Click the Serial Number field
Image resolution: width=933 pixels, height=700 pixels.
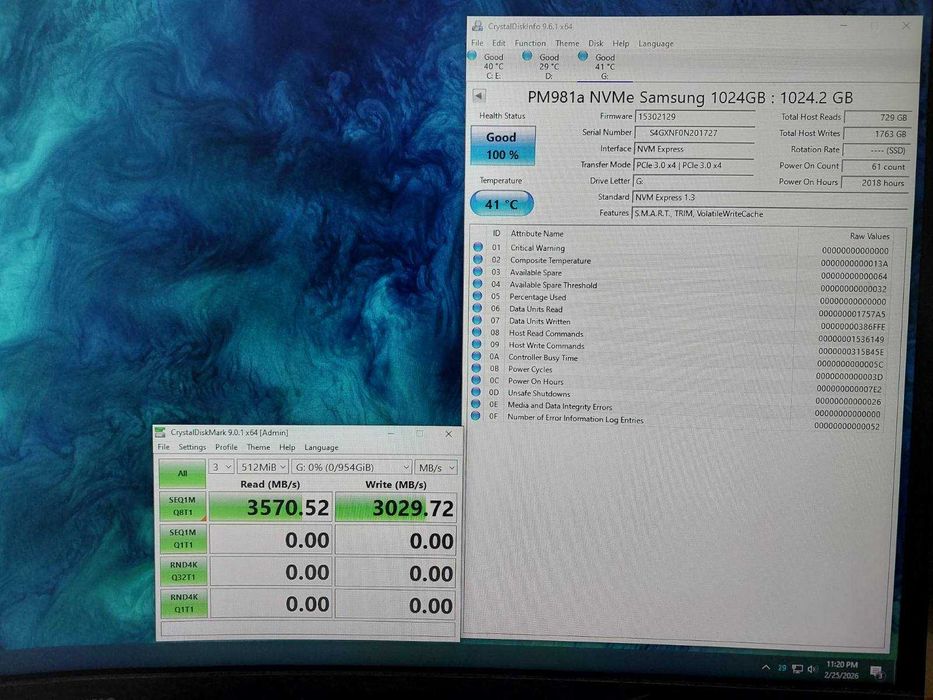(694, 133)
